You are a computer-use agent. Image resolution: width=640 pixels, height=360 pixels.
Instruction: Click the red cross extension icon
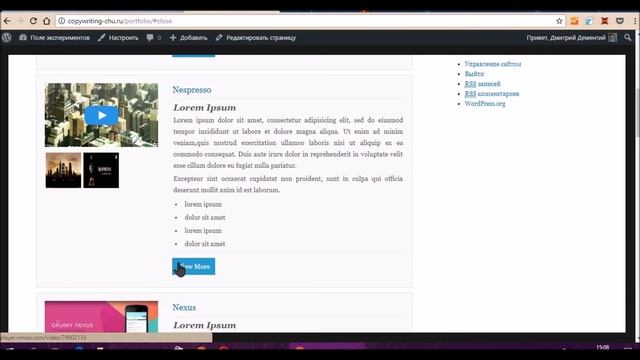click(x=604, y=21)
